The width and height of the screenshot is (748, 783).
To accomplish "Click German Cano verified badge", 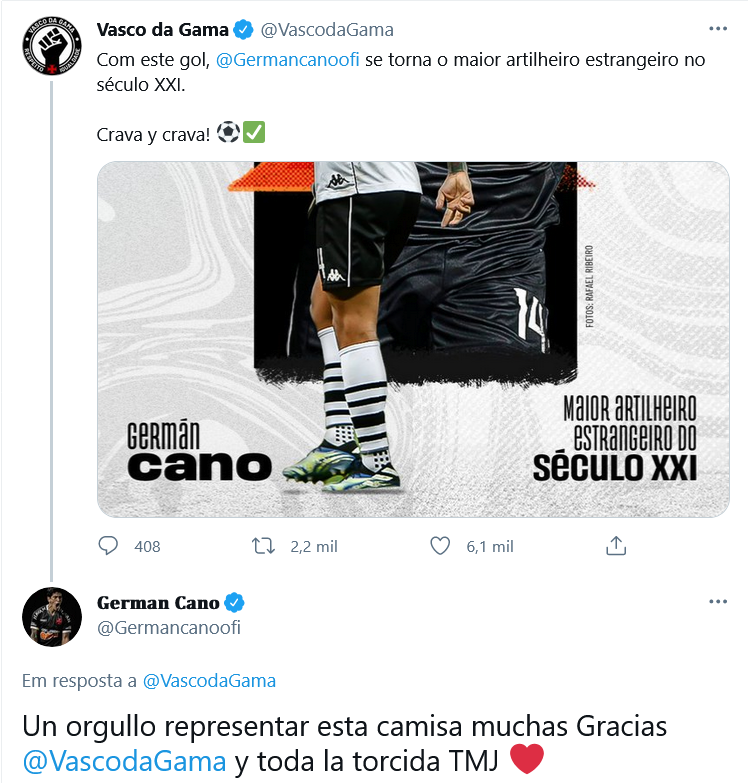I will (234, 603).
